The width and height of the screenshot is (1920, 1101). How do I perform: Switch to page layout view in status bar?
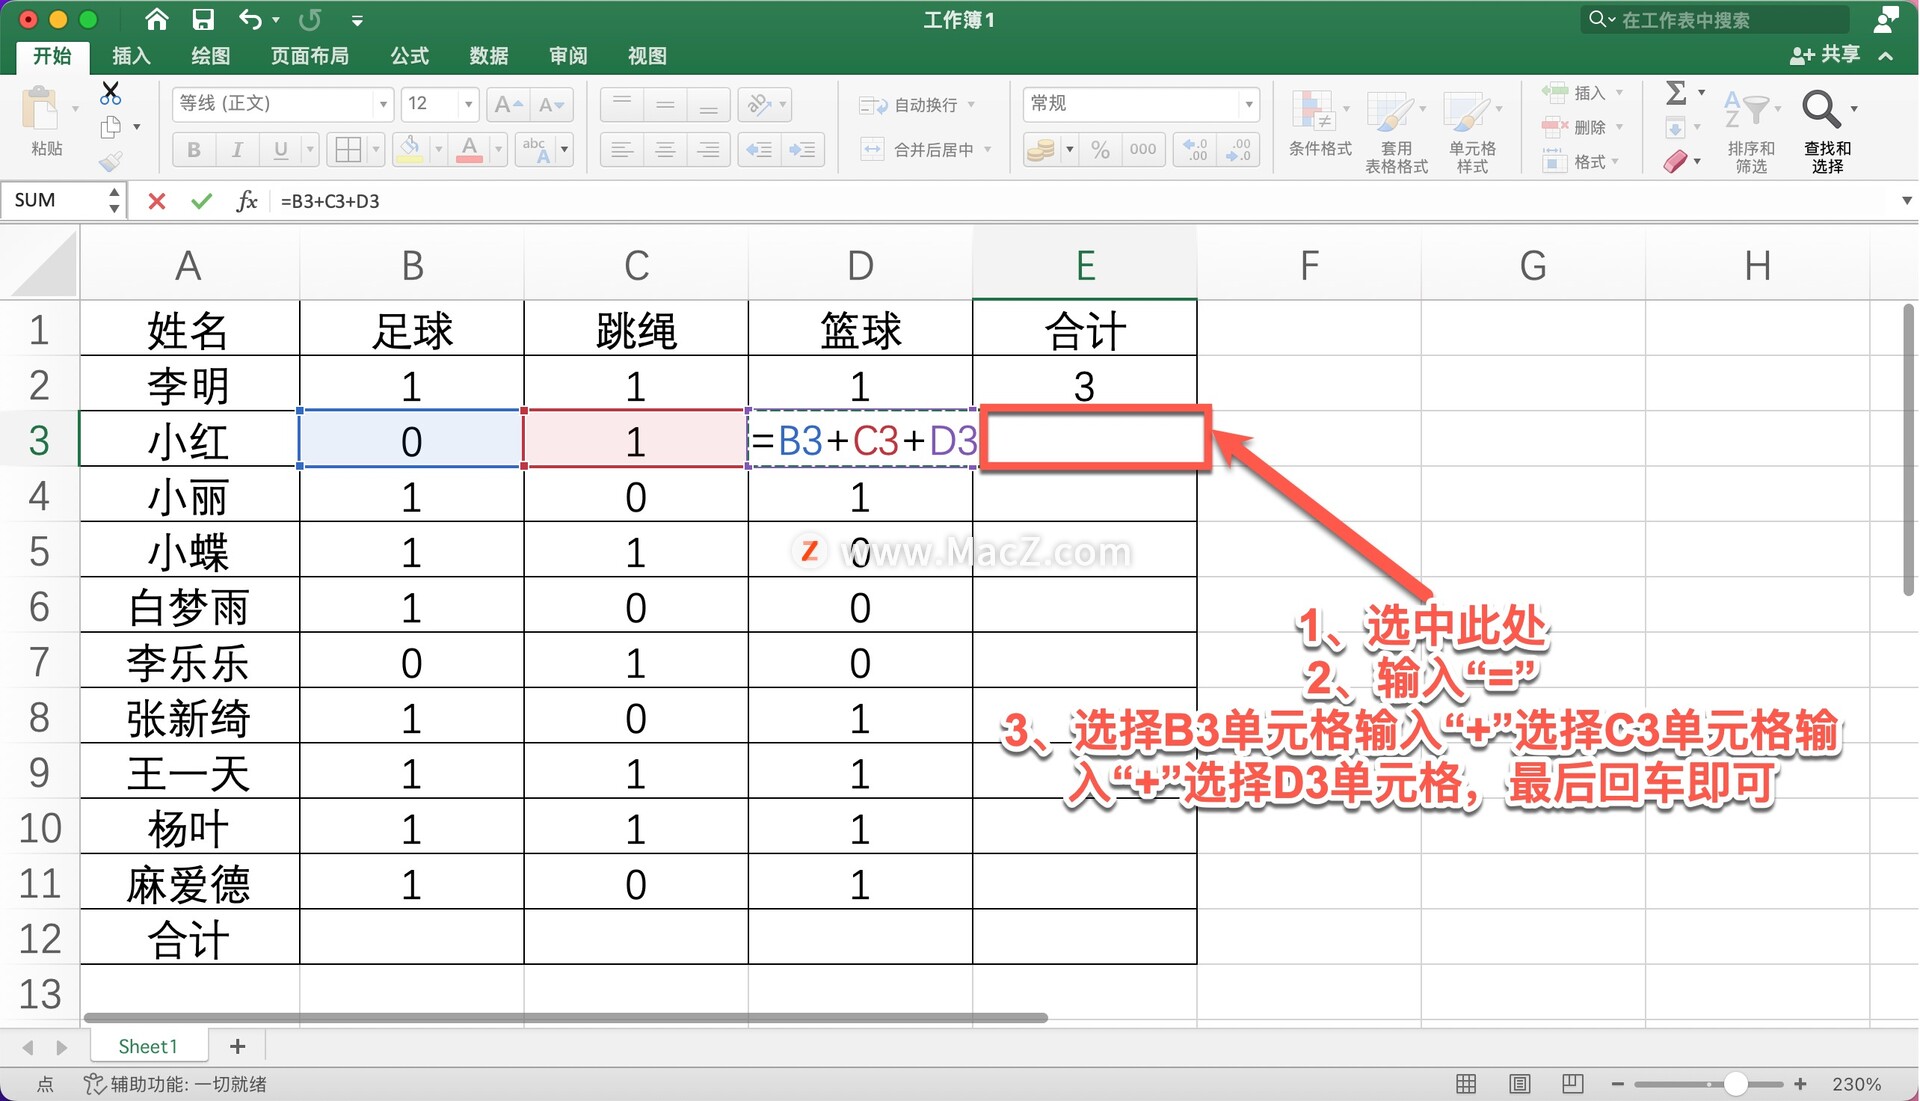point(1519,1084)
